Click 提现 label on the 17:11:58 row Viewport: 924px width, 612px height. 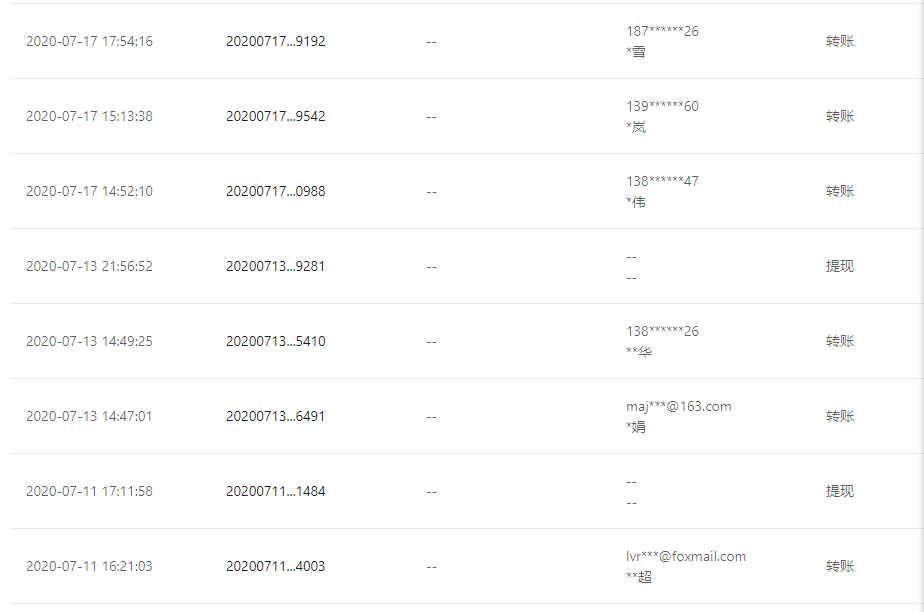click(x=839, y=491)
